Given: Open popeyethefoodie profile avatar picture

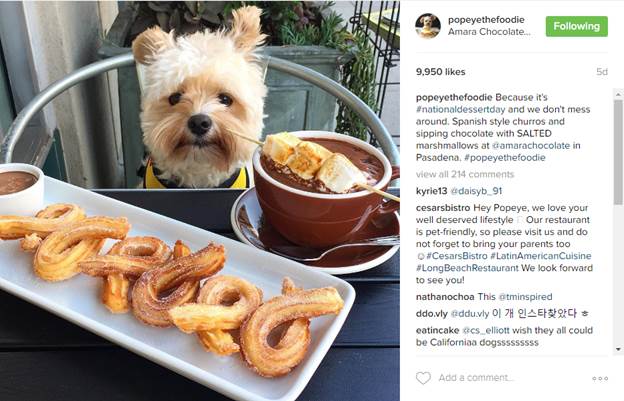Looking at the screenshot, I should (x=428, y=25).
